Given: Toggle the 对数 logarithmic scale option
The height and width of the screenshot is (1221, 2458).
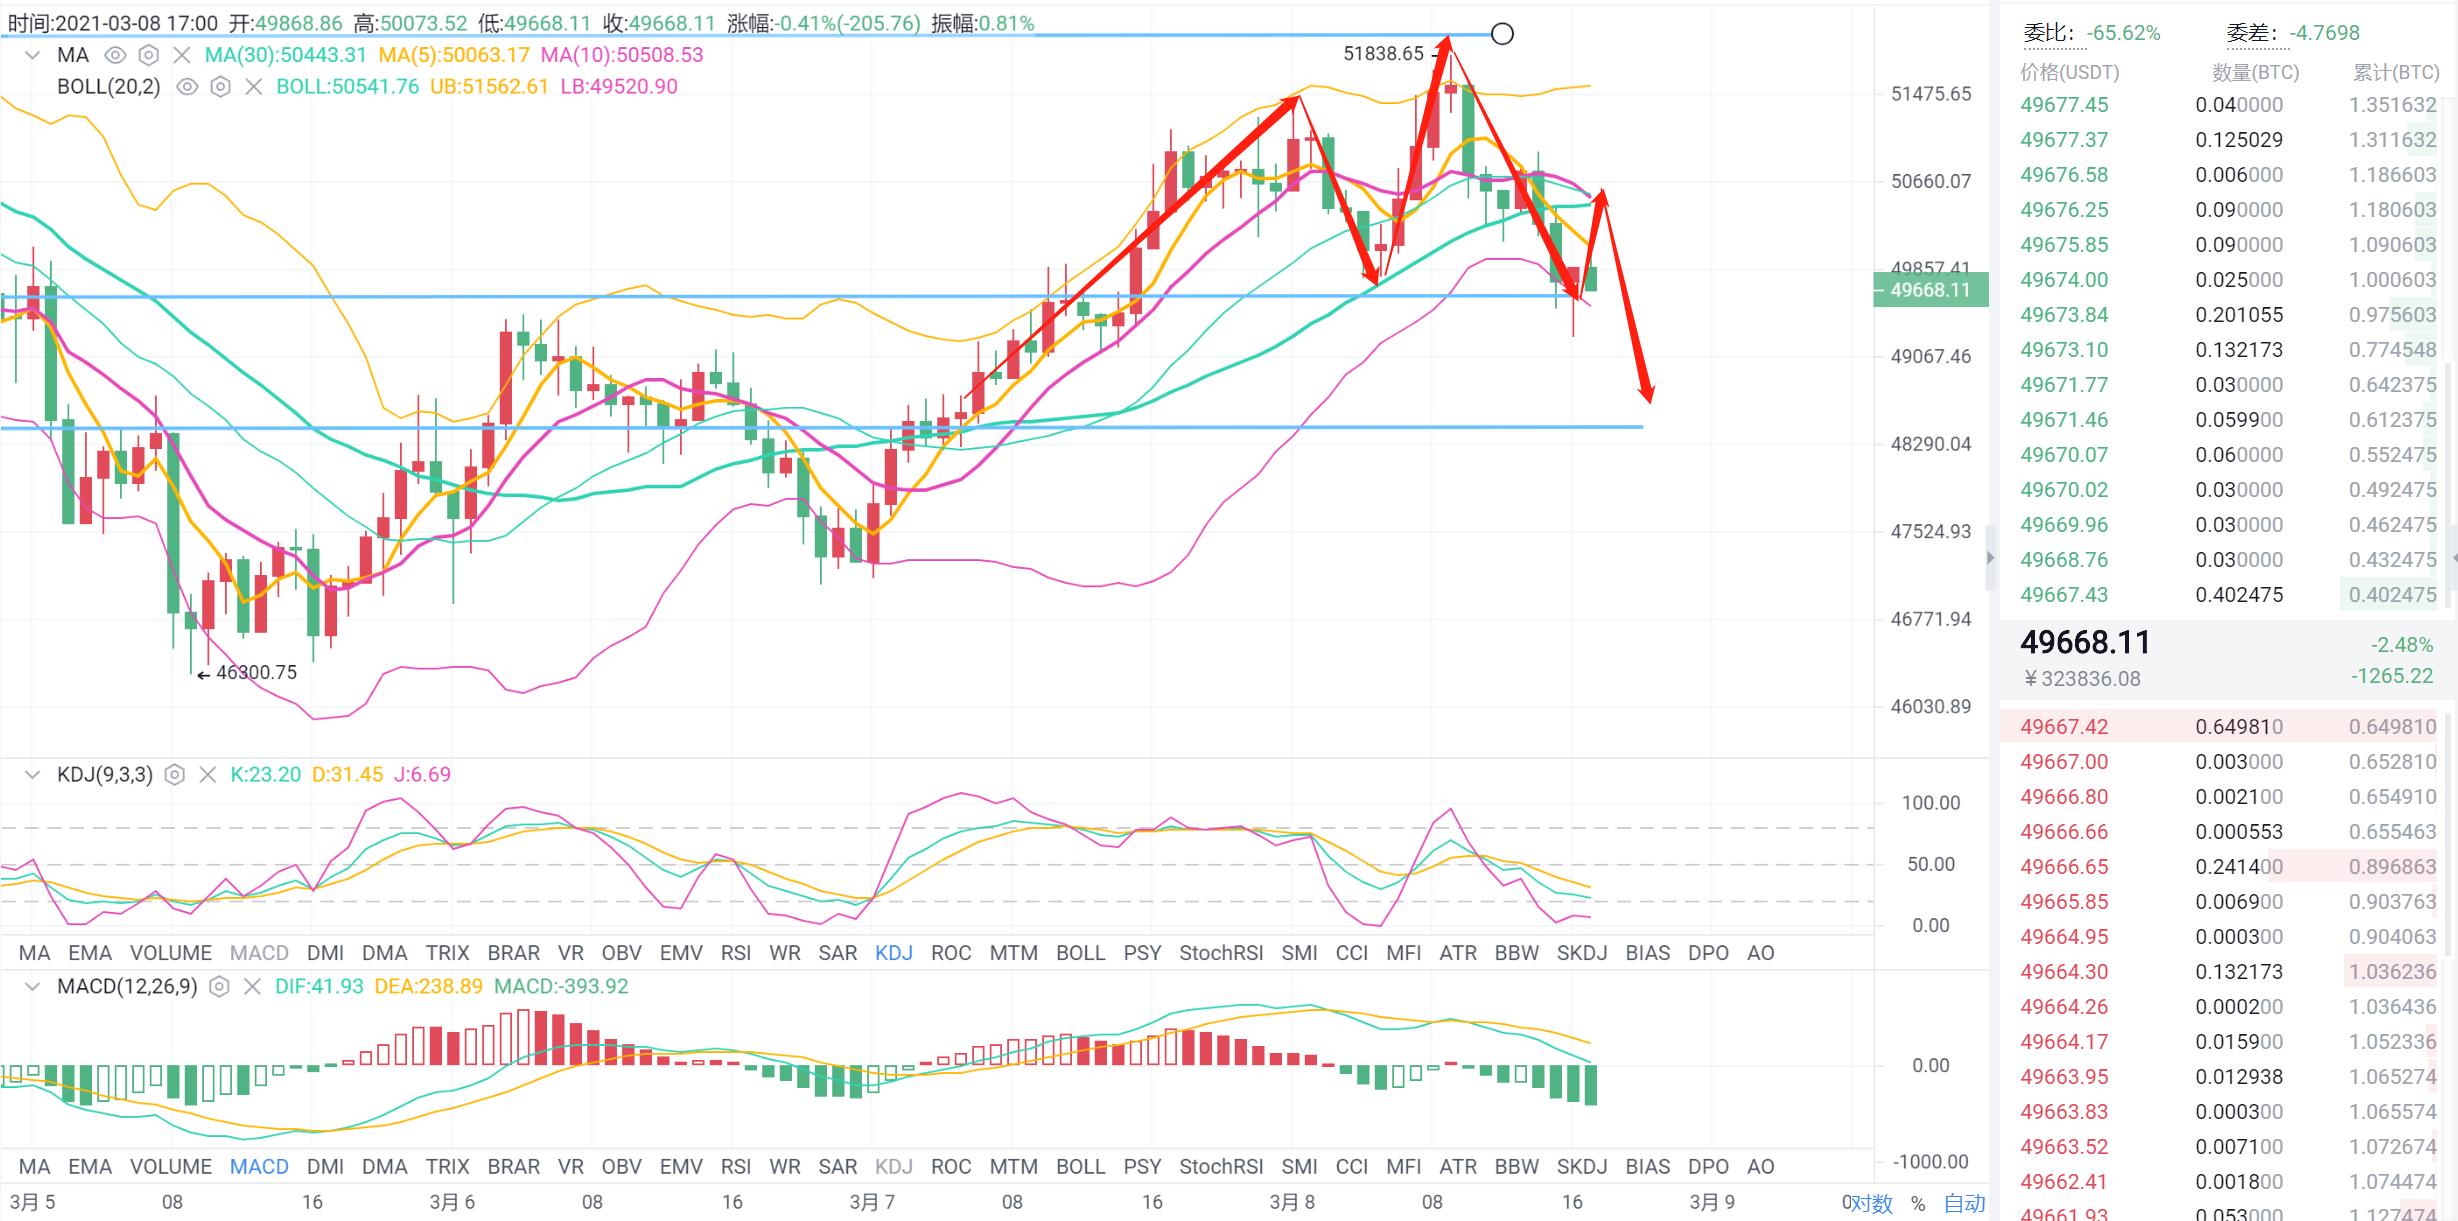Looking at the screenshot, I should point(1871,1203).
